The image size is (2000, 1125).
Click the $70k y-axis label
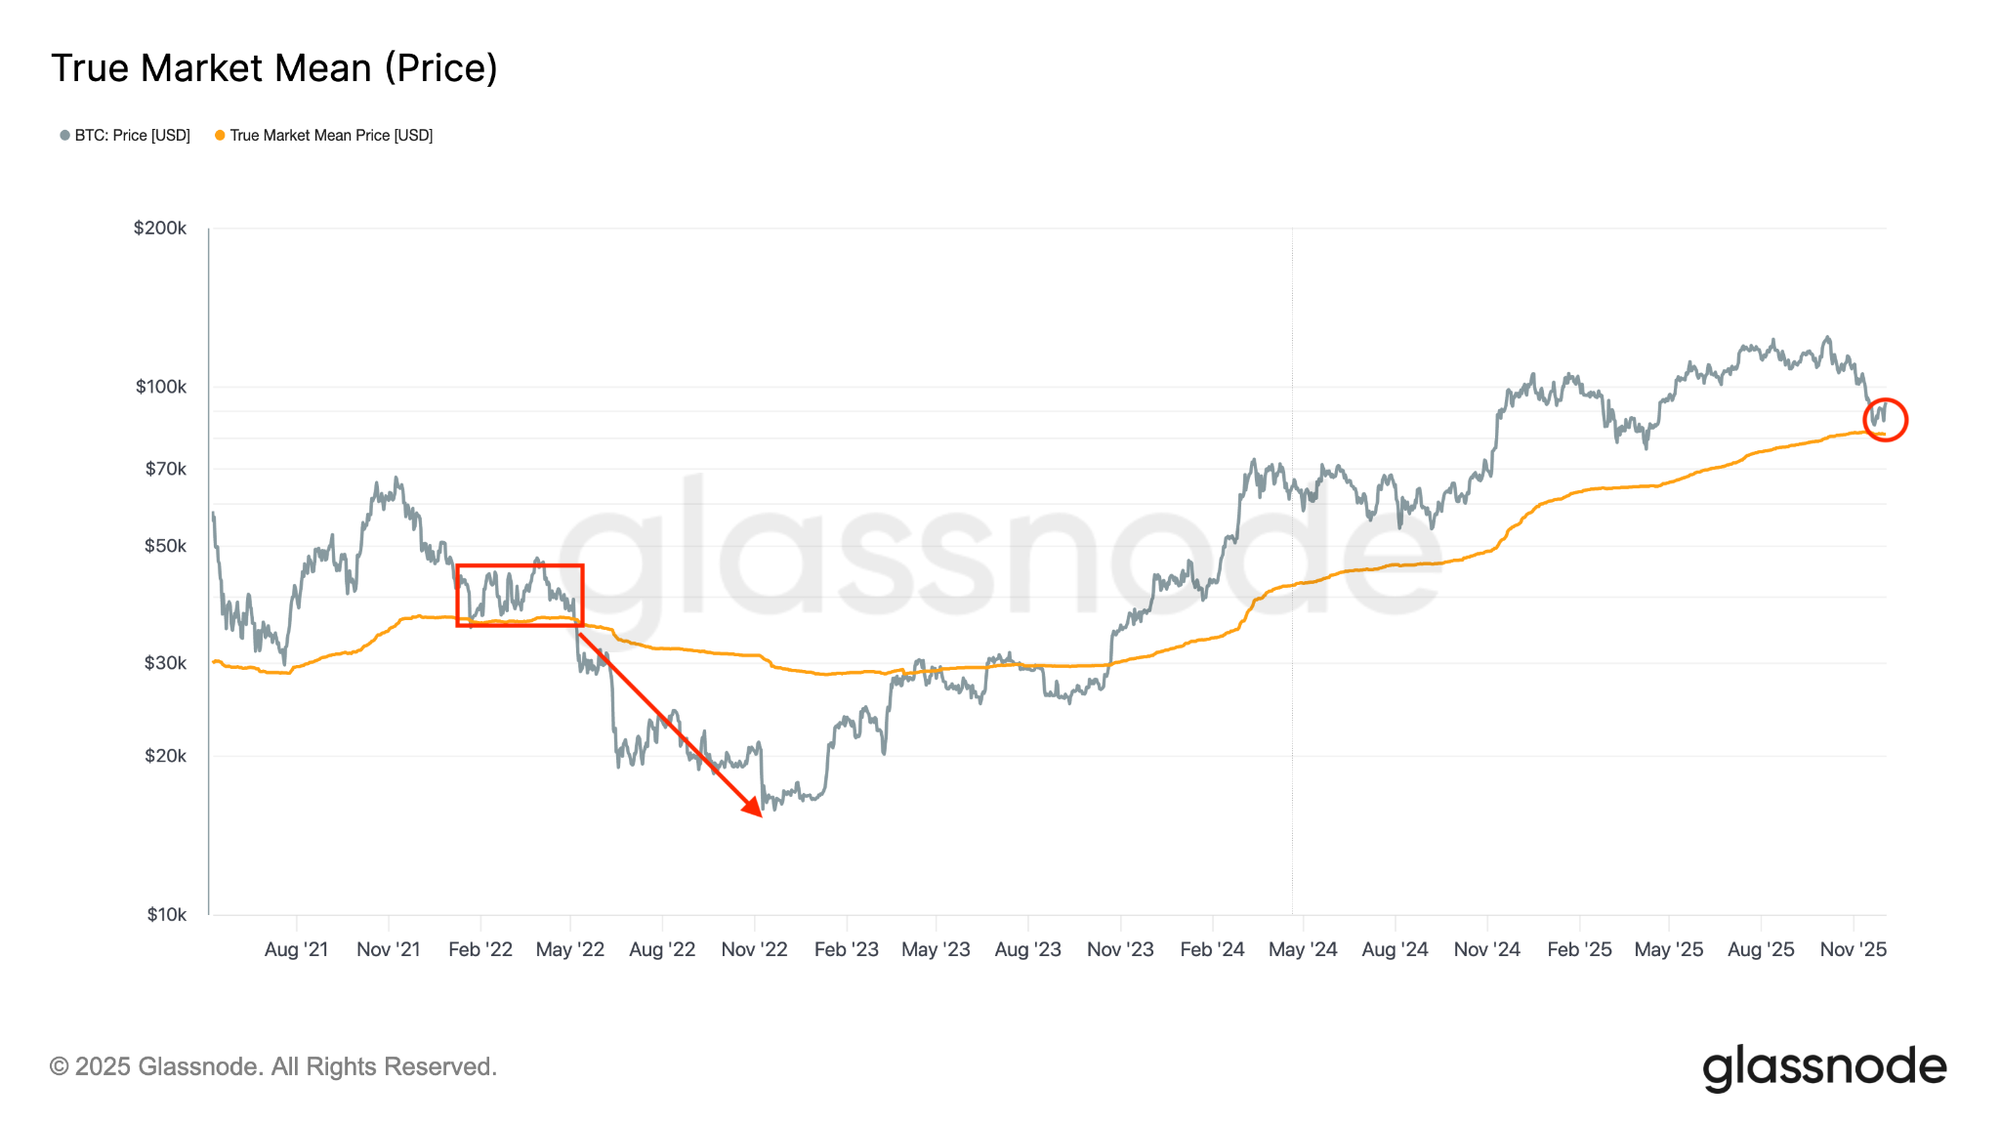click(x=165, y=469)
